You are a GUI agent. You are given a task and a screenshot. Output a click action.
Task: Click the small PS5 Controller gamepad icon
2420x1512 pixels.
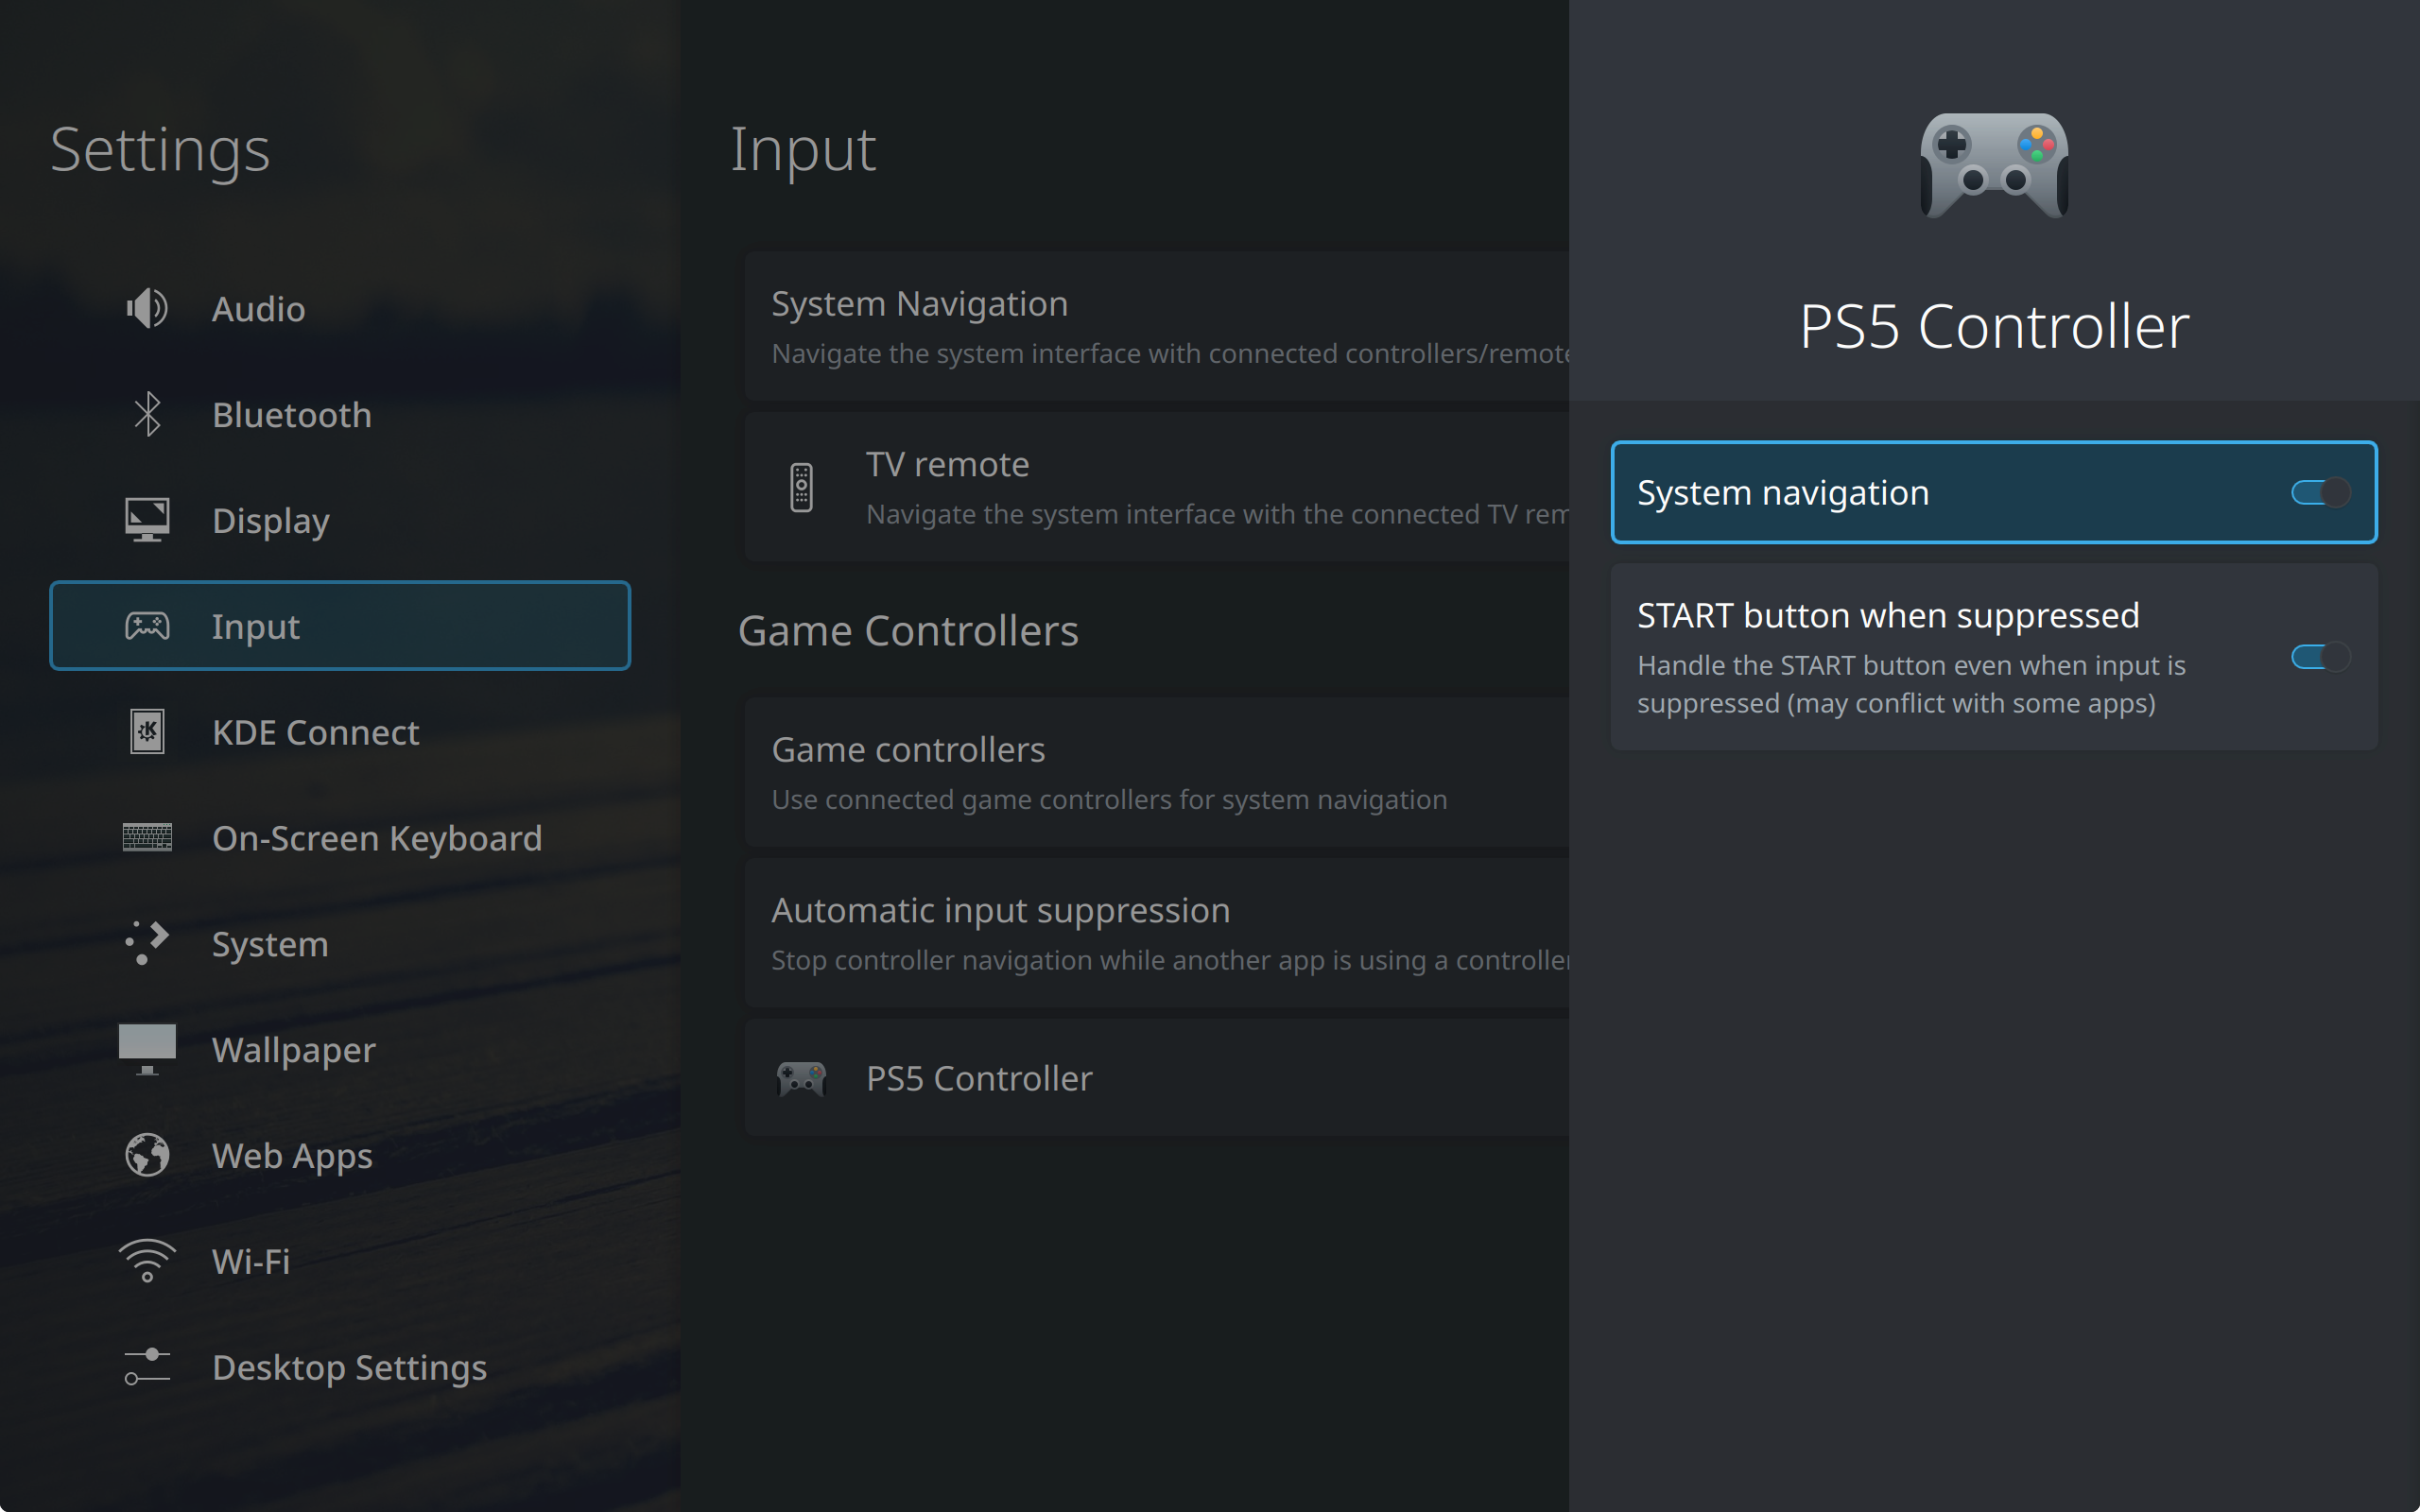tap(801, 1079)
